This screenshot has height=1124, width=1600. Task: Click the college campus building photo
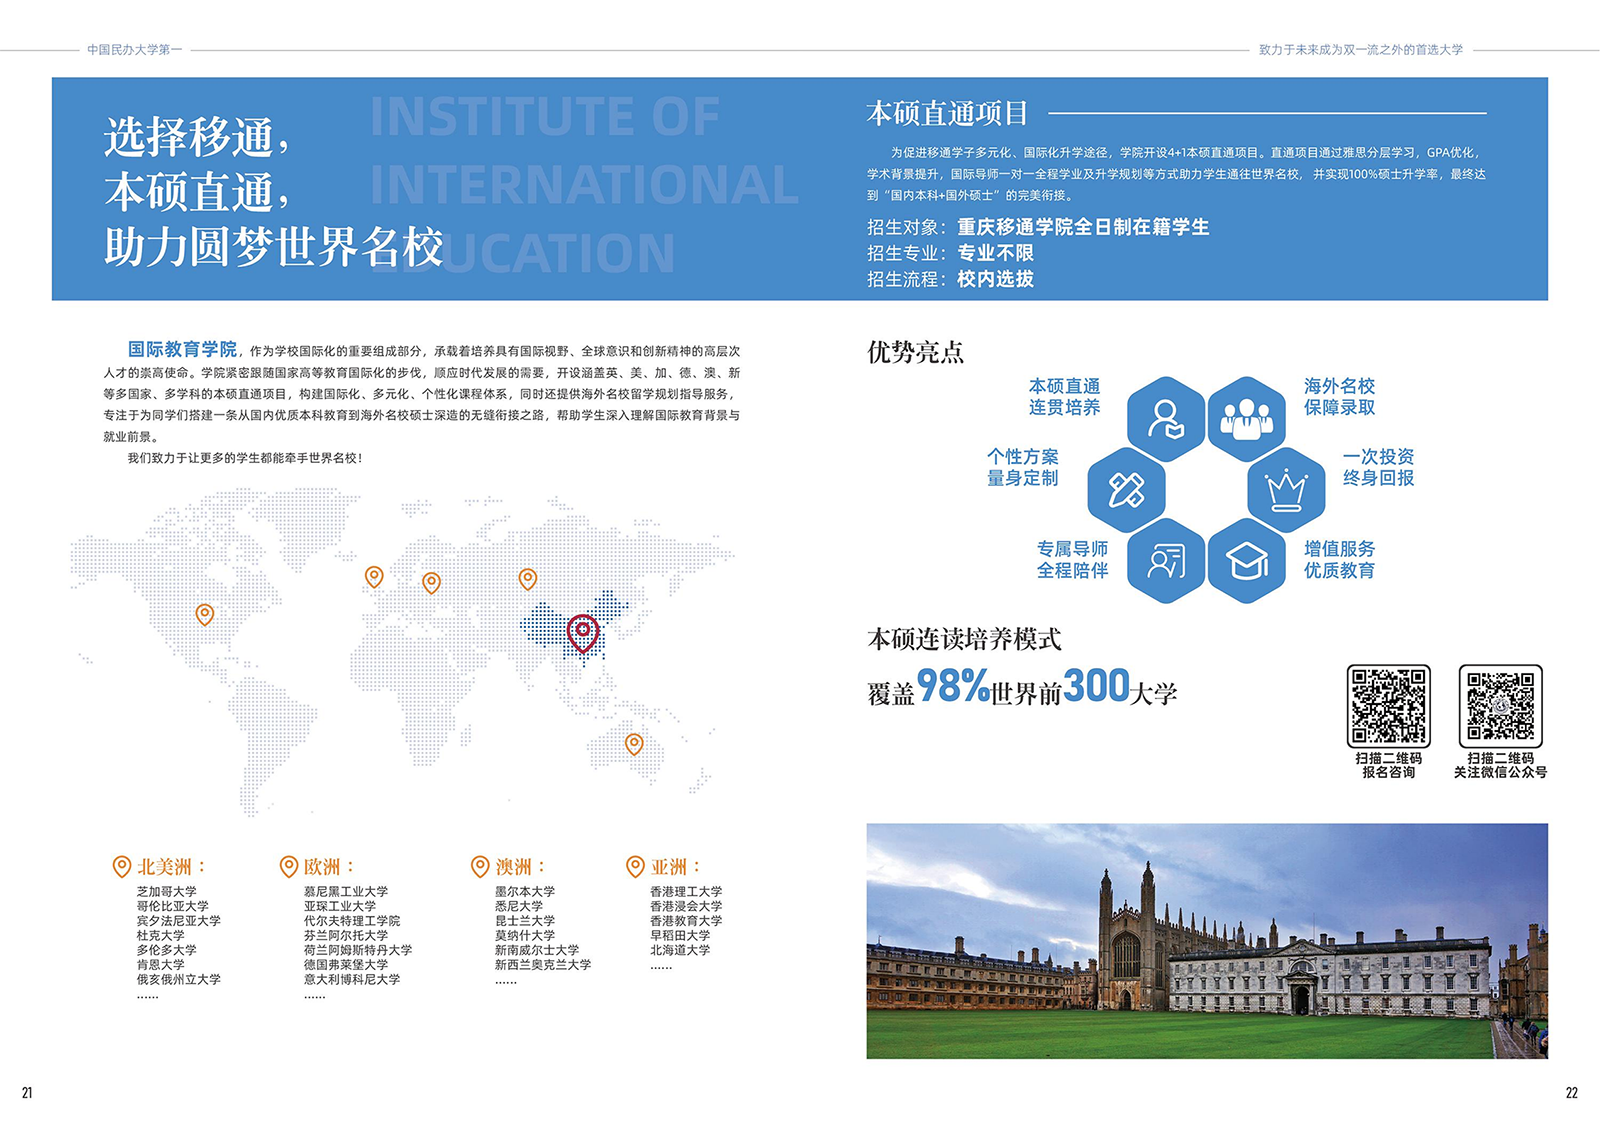tap(1206, 940)
